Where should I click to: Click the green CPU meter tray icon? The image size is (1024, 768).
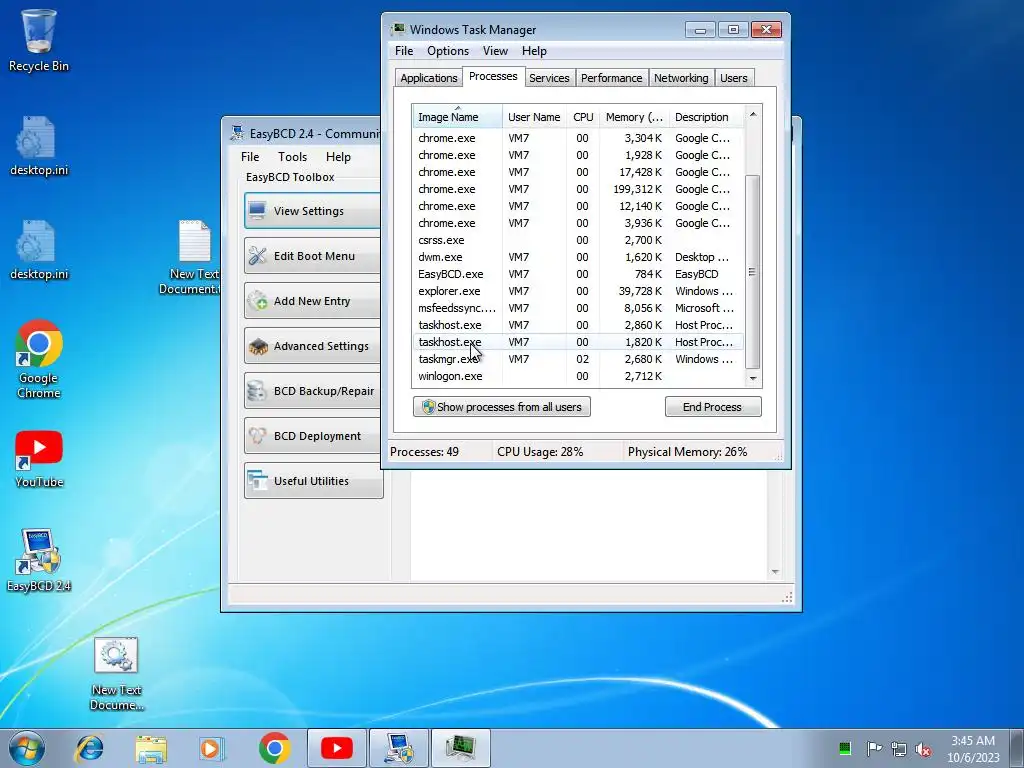tap(844, 748)
